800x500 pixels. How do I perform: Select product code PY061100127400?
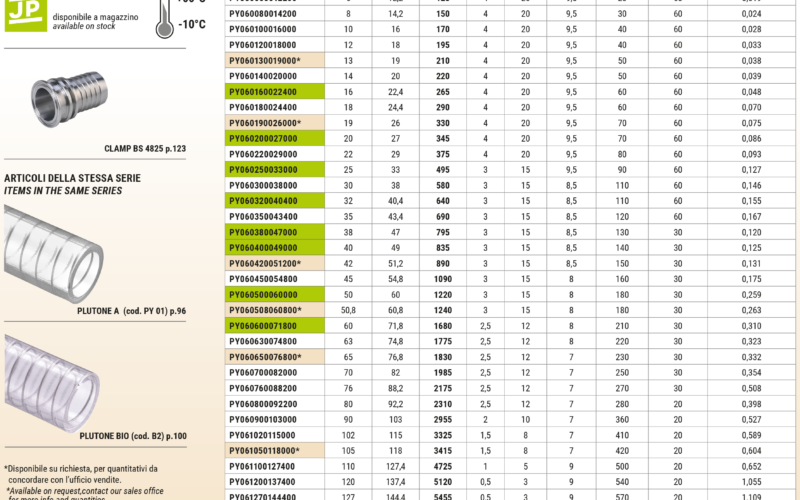click(x=264, y=465)
